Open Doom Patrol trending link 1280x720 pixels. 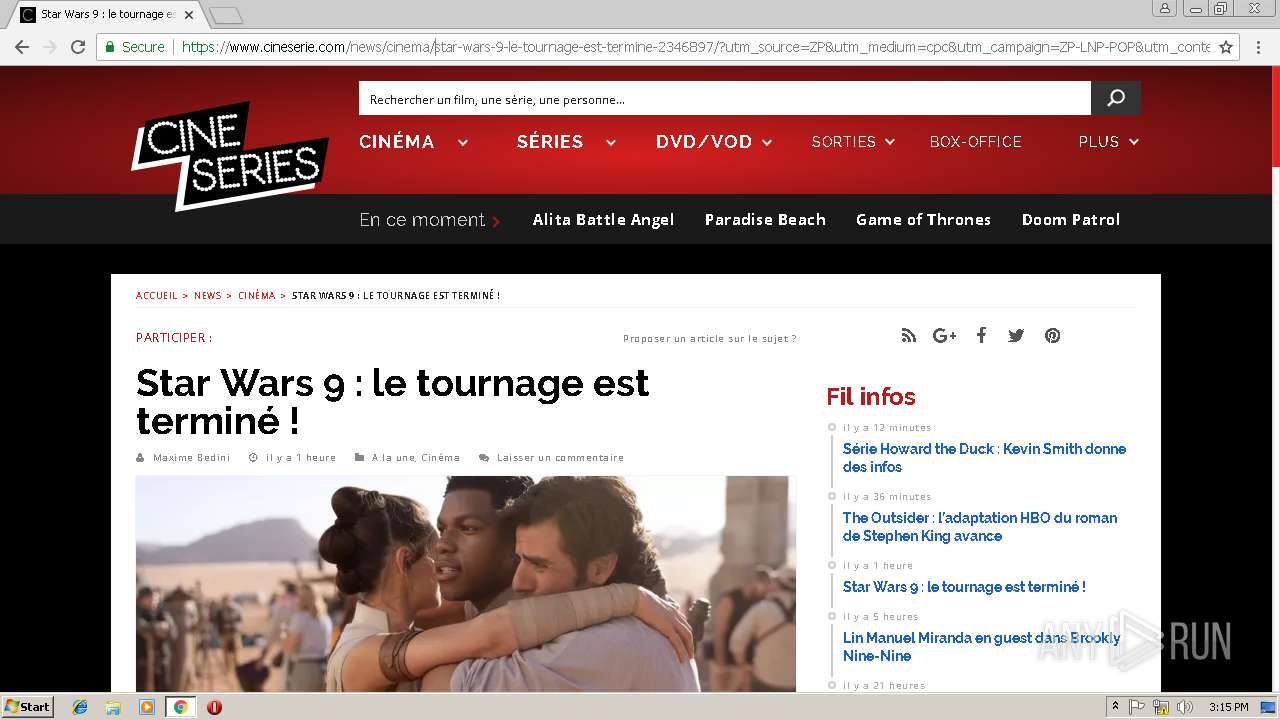pyautogui.click(x=1071, y=220)
